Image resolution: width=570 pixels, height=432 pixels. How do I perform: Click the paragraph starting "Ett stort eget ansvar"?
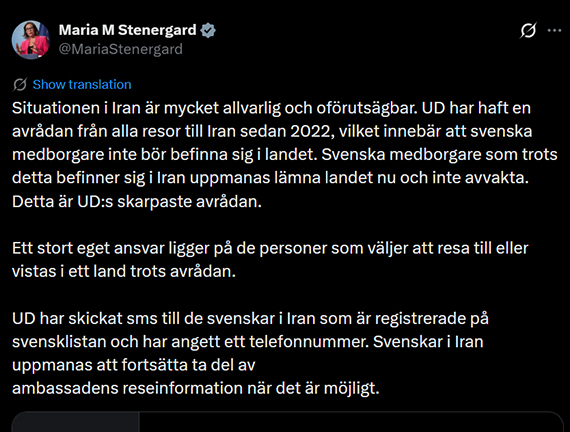point(270,260)
